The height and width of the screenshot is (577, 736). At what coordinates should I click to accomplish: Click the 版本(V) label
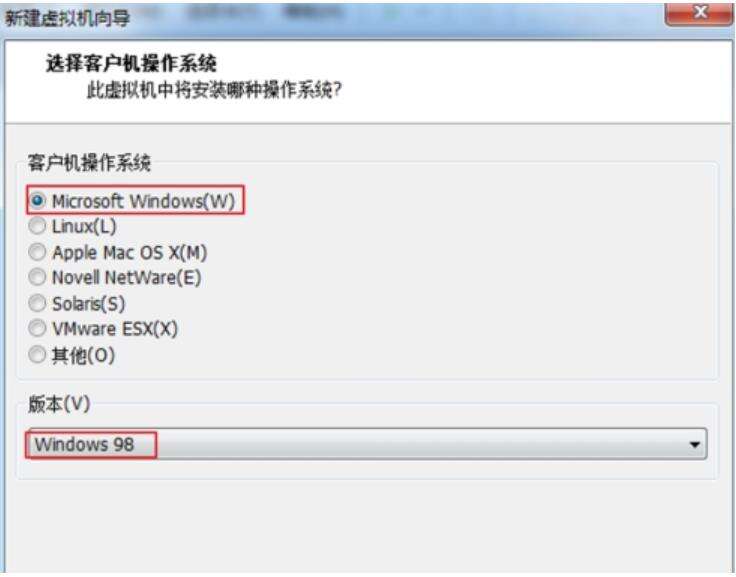[59, 403]
